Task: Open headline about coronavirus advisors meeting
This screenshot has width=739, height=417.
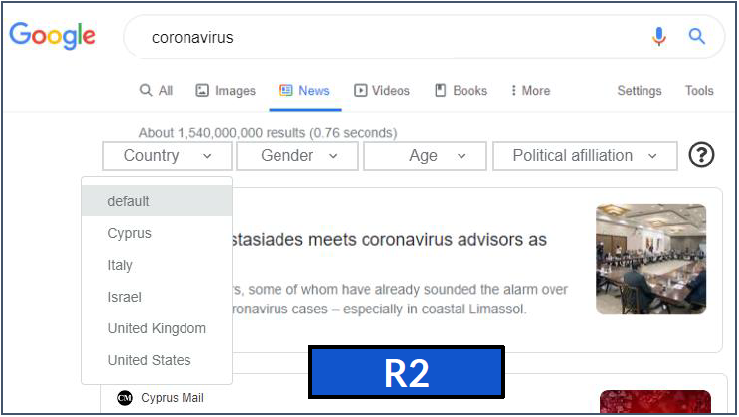Action: pos(389,240)
